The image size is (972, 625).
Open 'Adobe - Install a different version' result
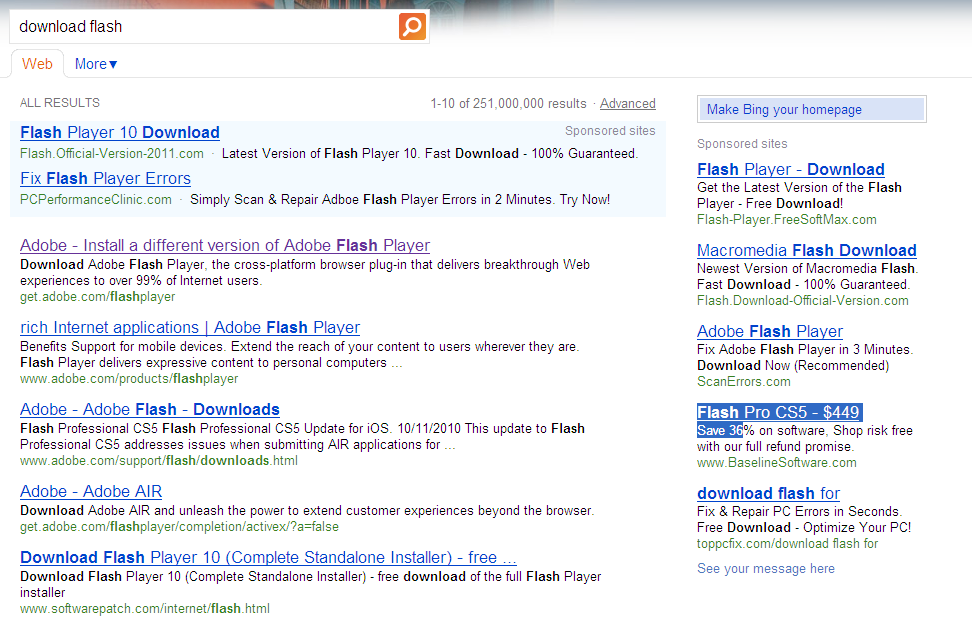225,245
